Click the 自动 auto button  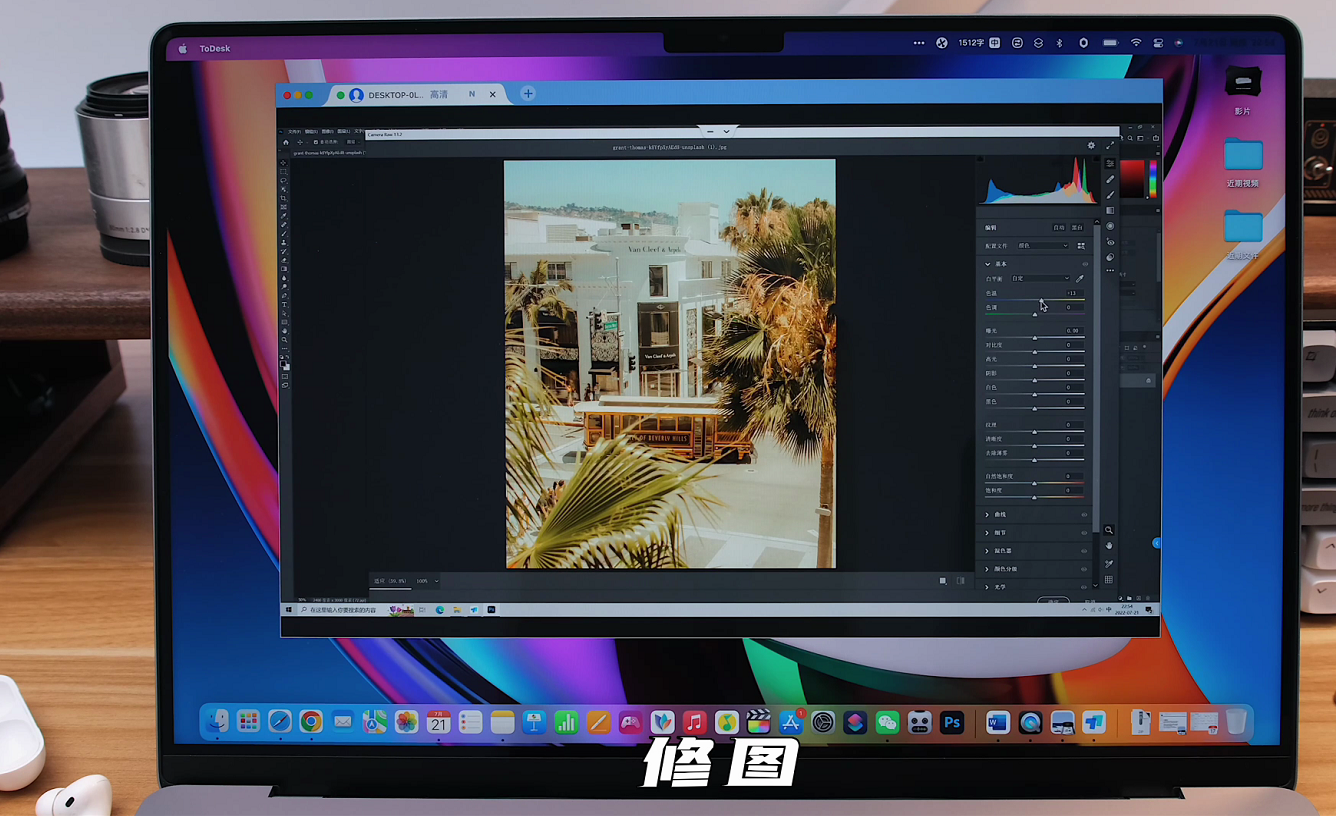1059,228
